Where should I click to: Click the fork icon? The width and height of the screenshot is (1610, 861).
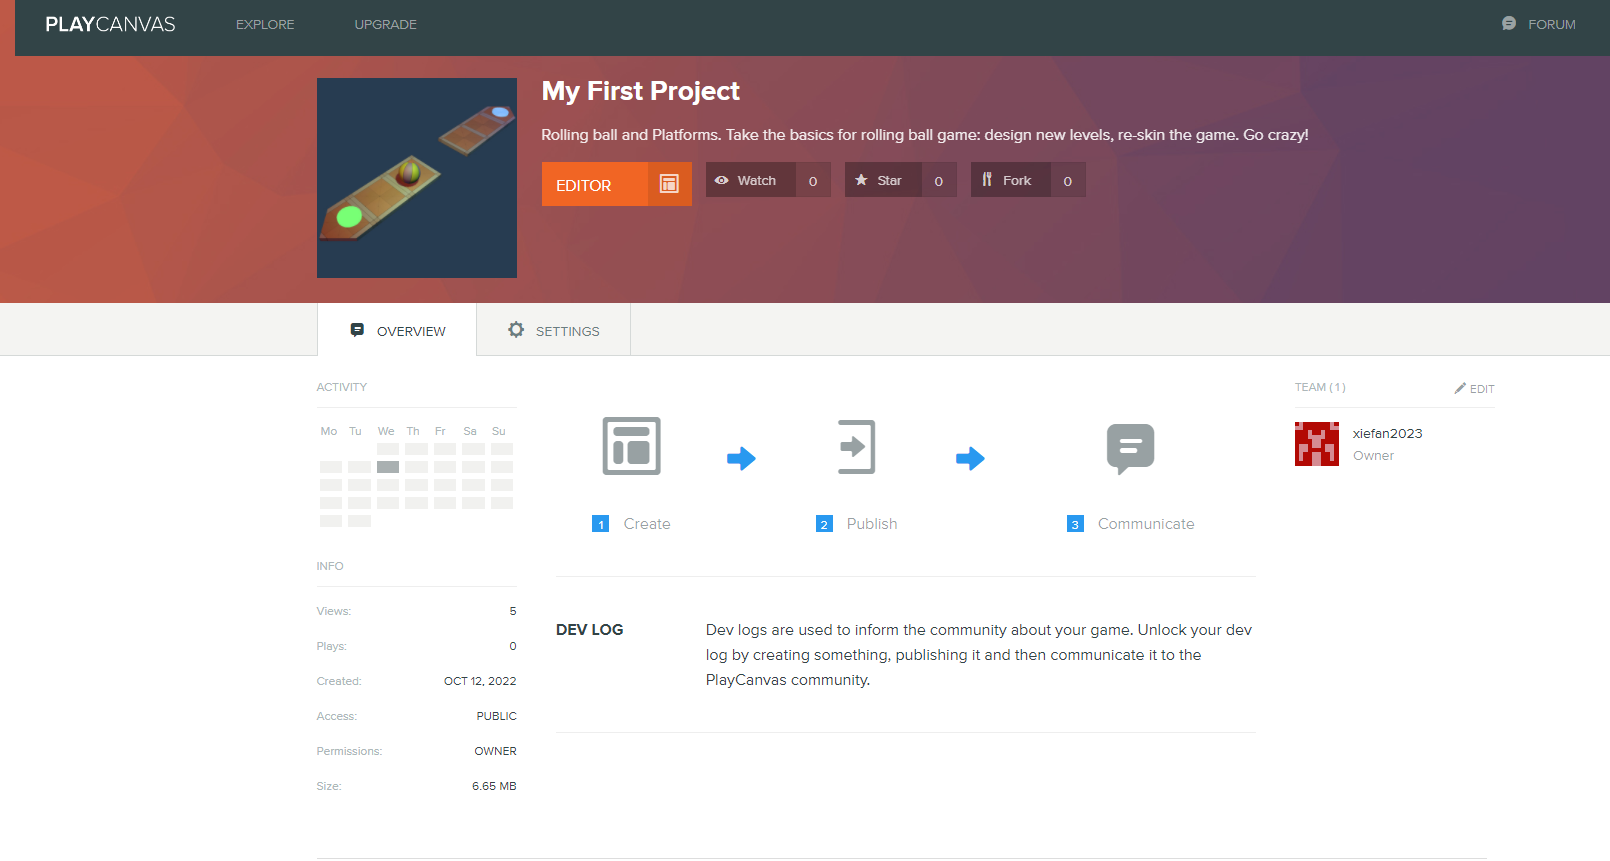point(987,180)
